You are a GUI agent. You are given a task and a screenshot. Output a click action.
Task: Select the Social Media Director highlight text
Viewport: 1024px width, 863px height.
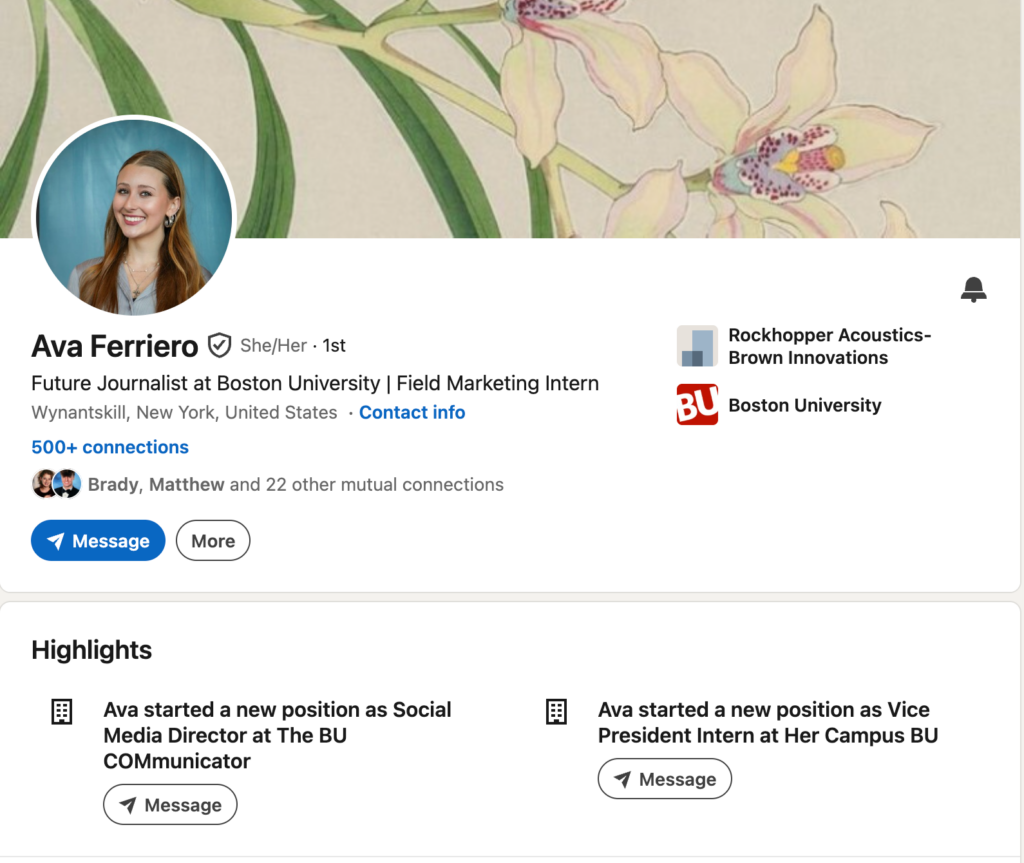coord(277,735)
